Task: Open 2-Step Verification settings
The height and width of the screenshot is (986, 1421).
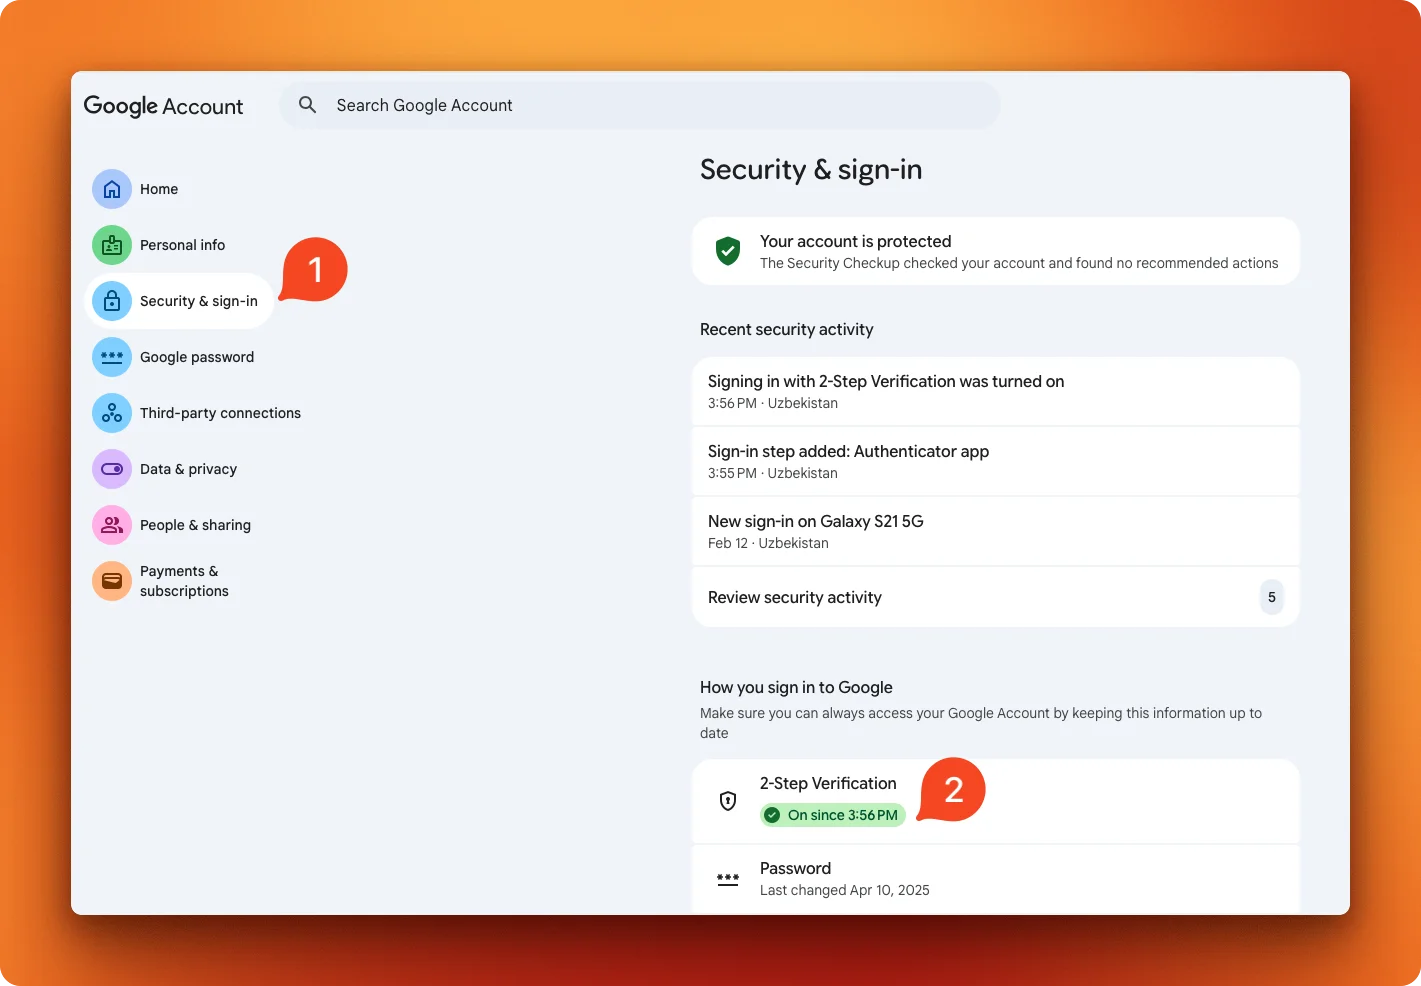Action: coord(828,783)
